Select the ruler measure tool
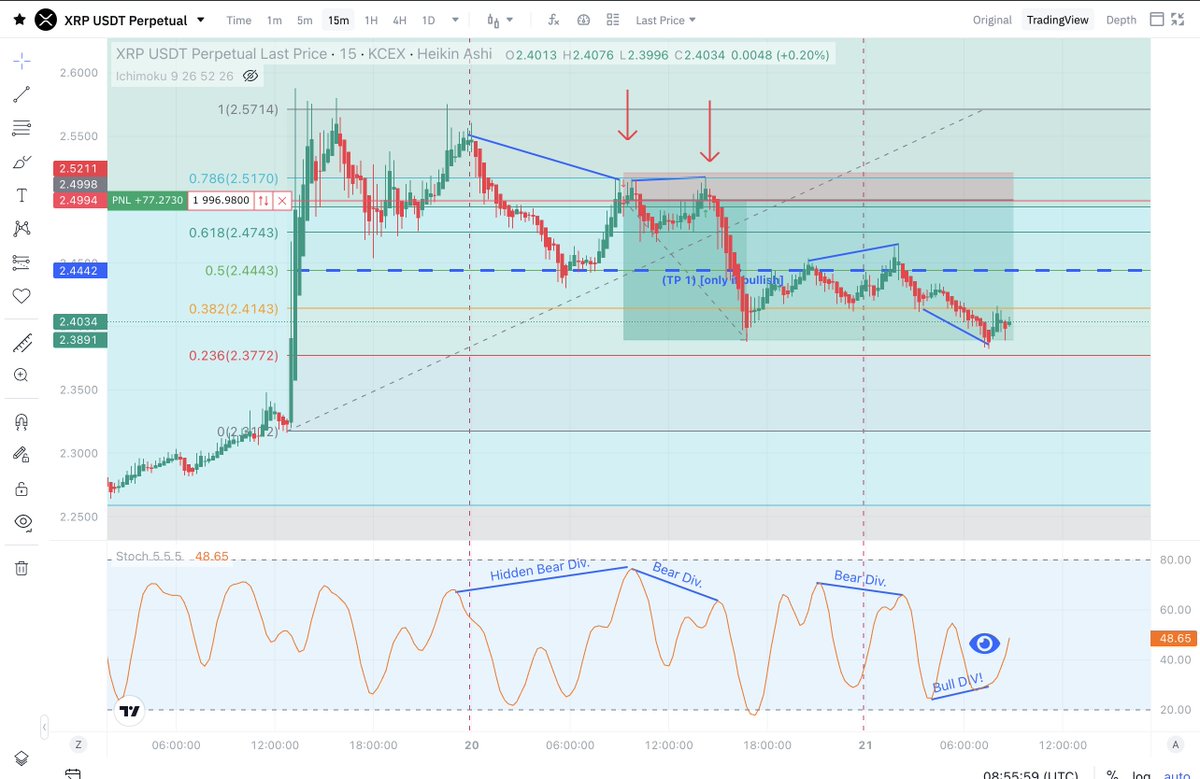Viewport: 1200px width, 779px height. (x=21, y=343)
